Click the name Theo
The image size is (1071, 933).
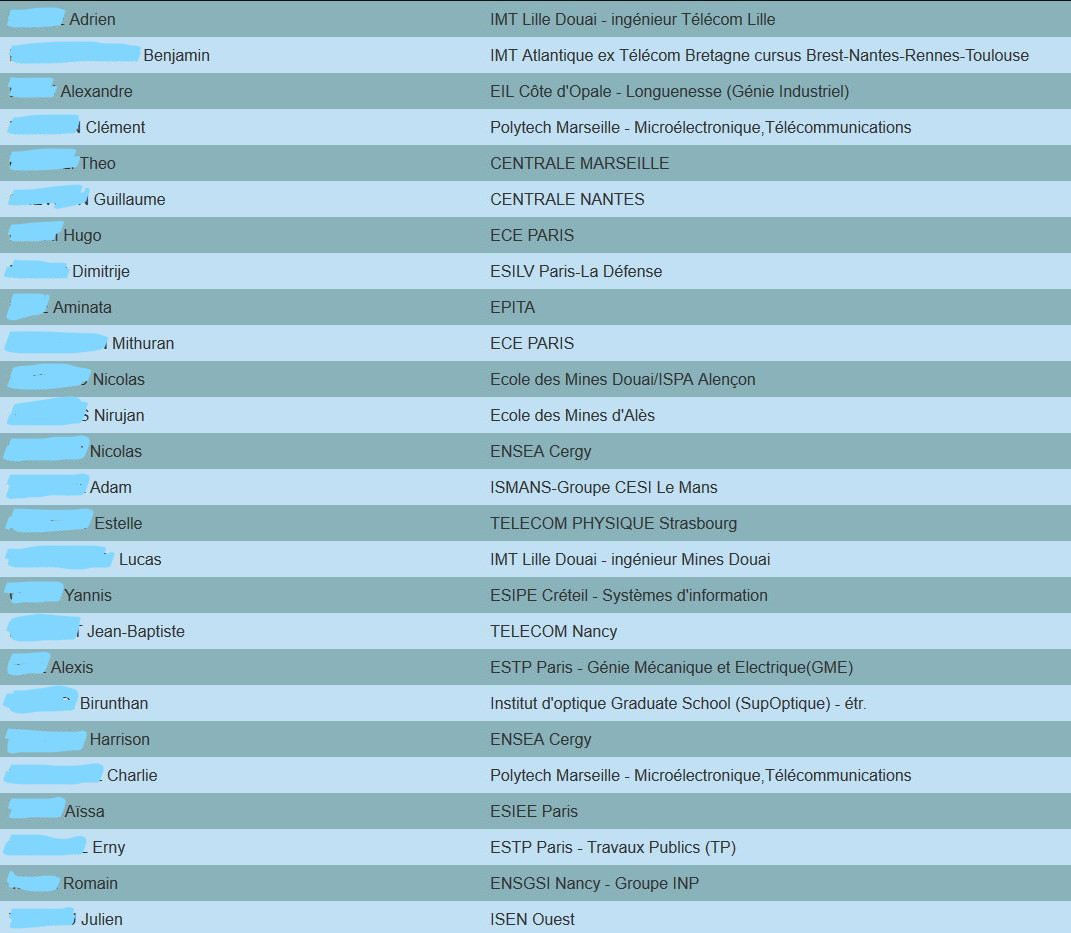point(98,163)
